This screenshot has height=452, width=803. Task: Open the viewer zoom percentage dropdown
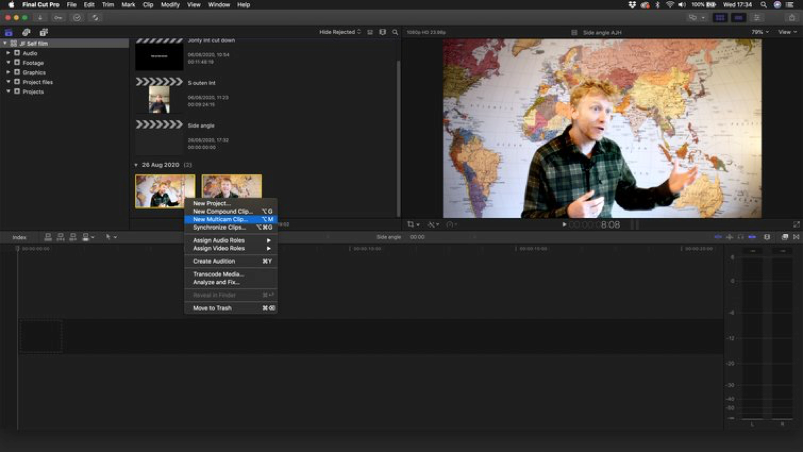point(758,32)
